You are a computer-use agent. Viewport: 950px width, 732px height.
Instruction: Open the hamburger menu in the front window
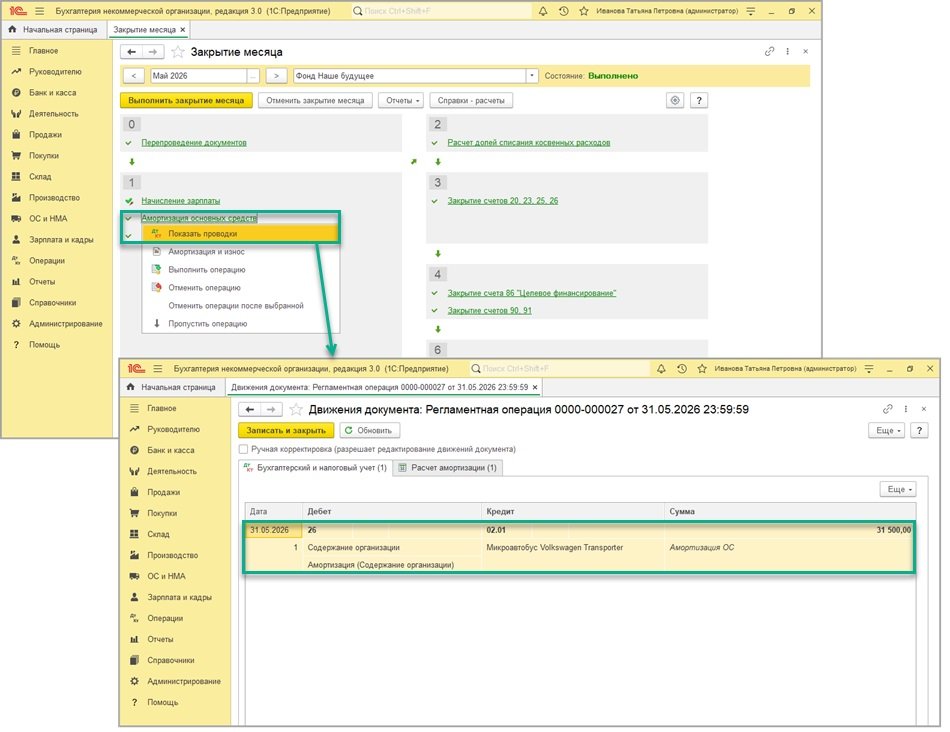158,368
